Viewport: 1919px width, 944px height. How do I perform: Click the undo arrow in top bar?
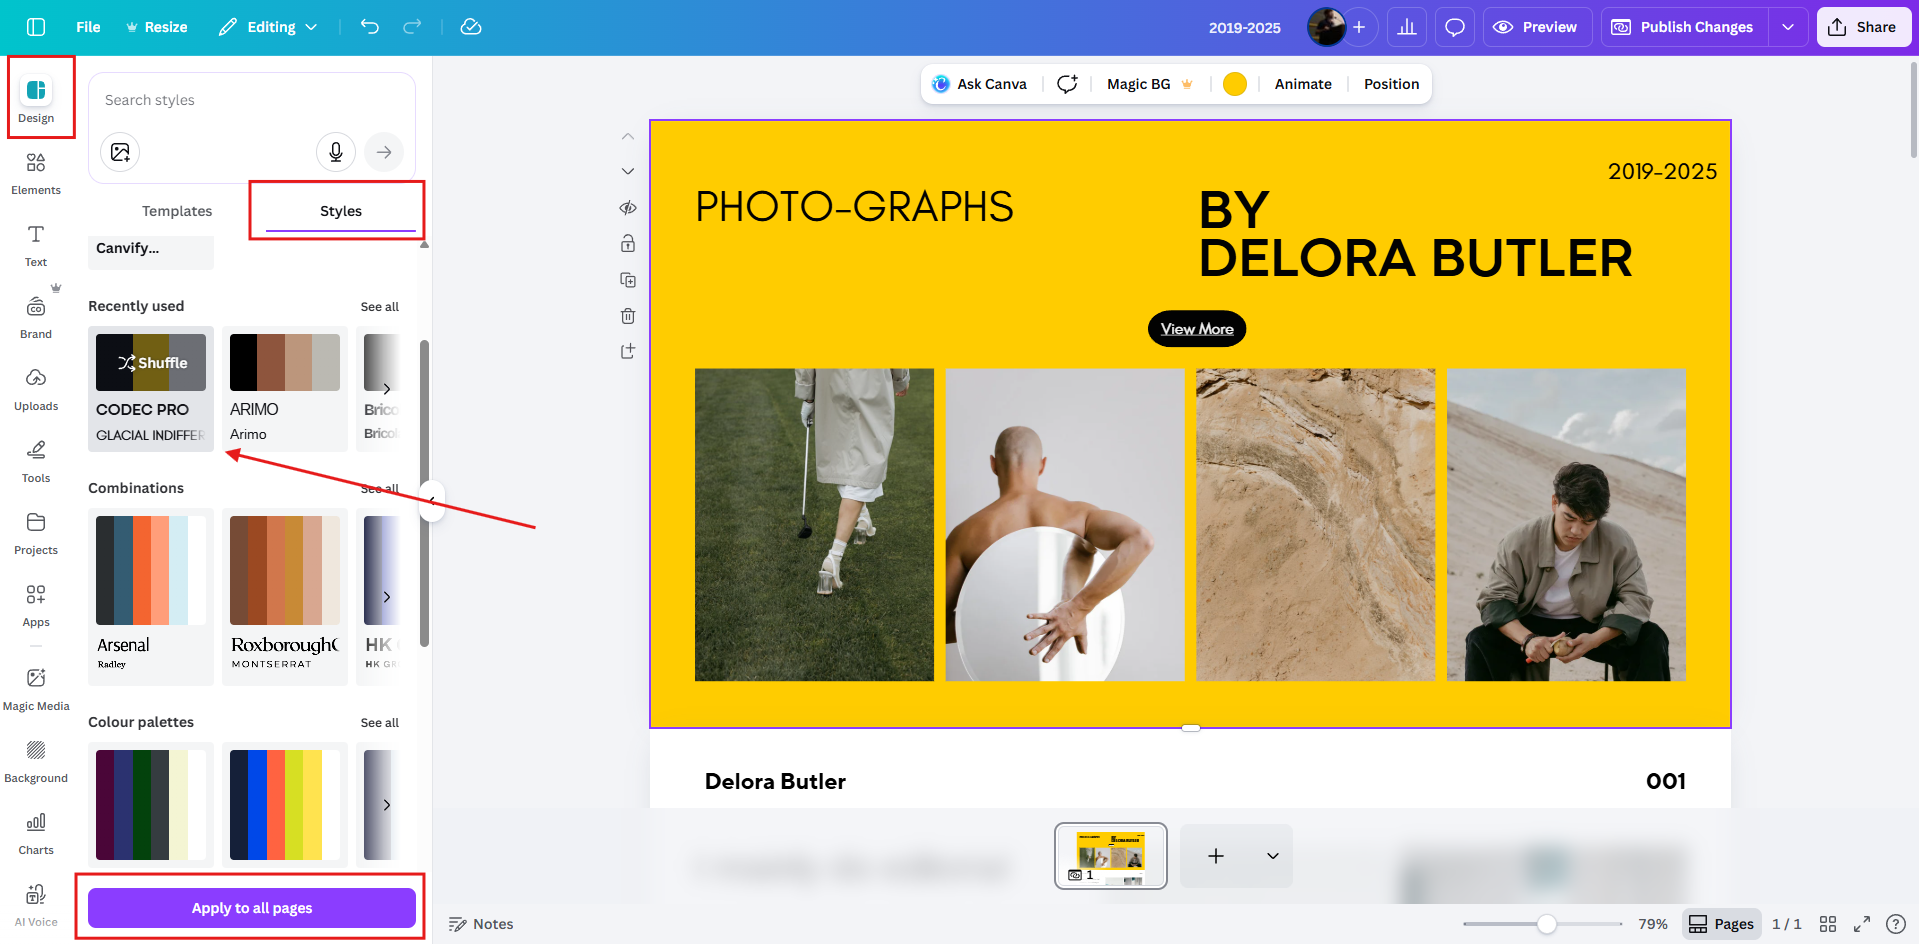(370, 27)
